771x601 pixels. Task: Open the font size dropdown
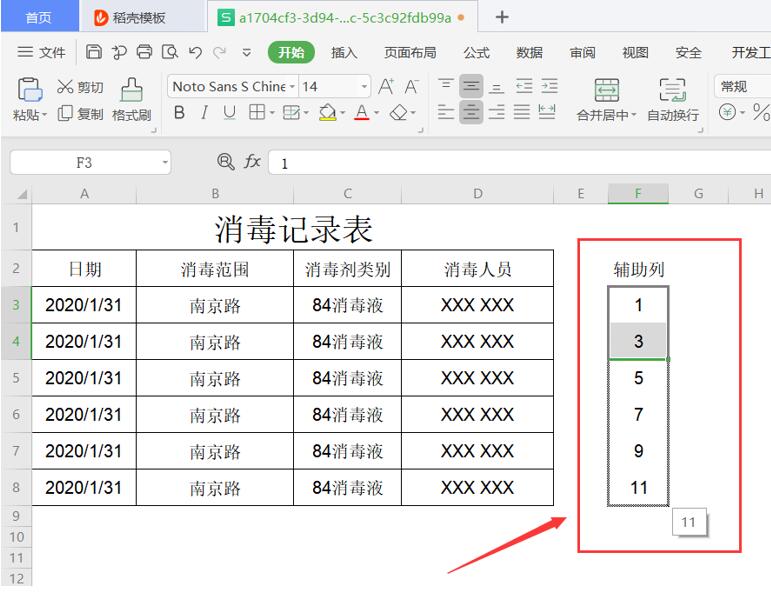[x=364, y=87]
